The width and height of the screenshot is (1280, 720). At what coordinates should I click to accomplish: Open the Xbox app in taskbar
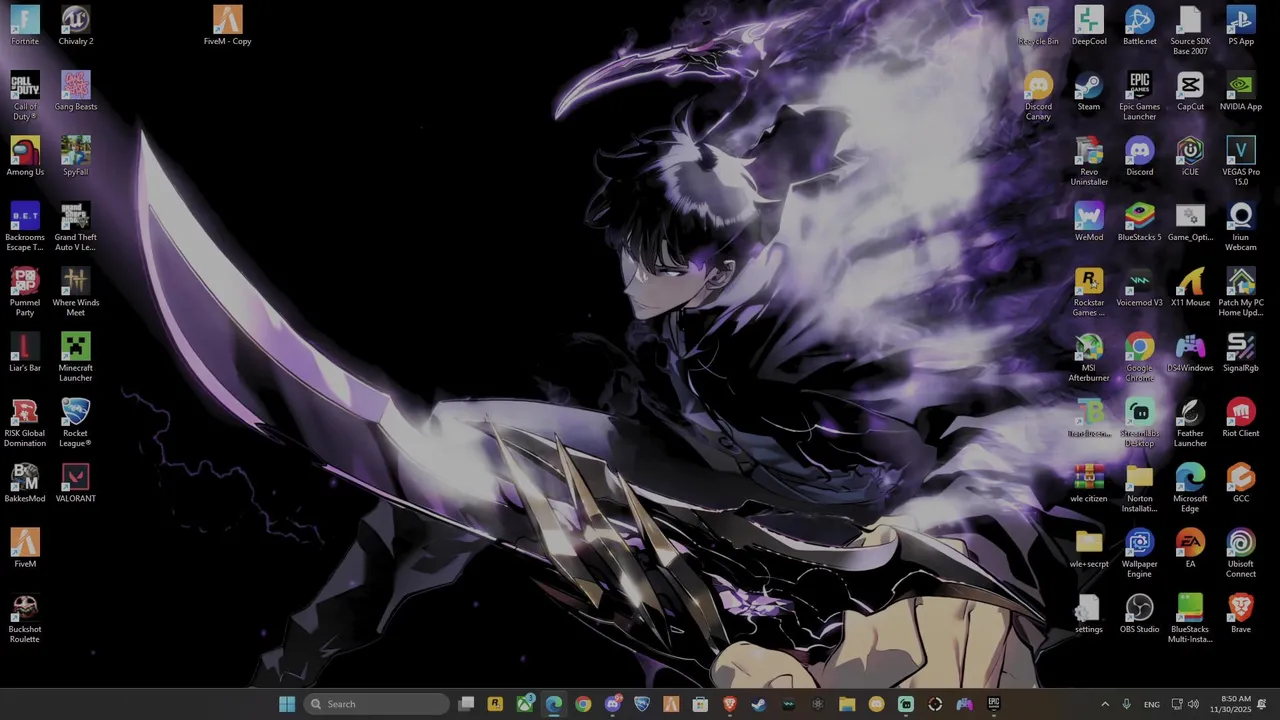tap(525, 704)
